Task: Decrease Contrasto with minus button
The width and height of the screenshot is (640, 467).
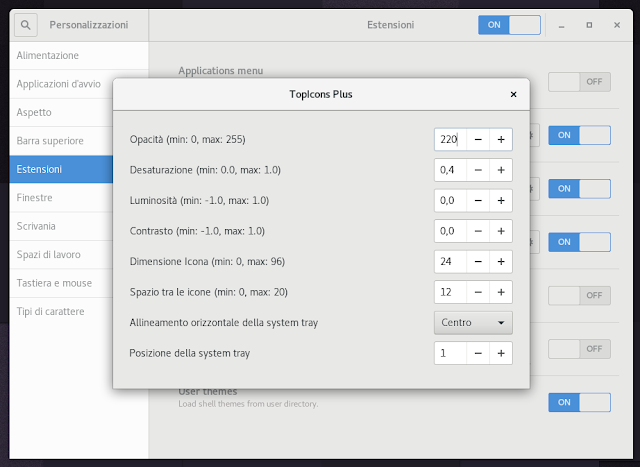Action: pos(478,231)
